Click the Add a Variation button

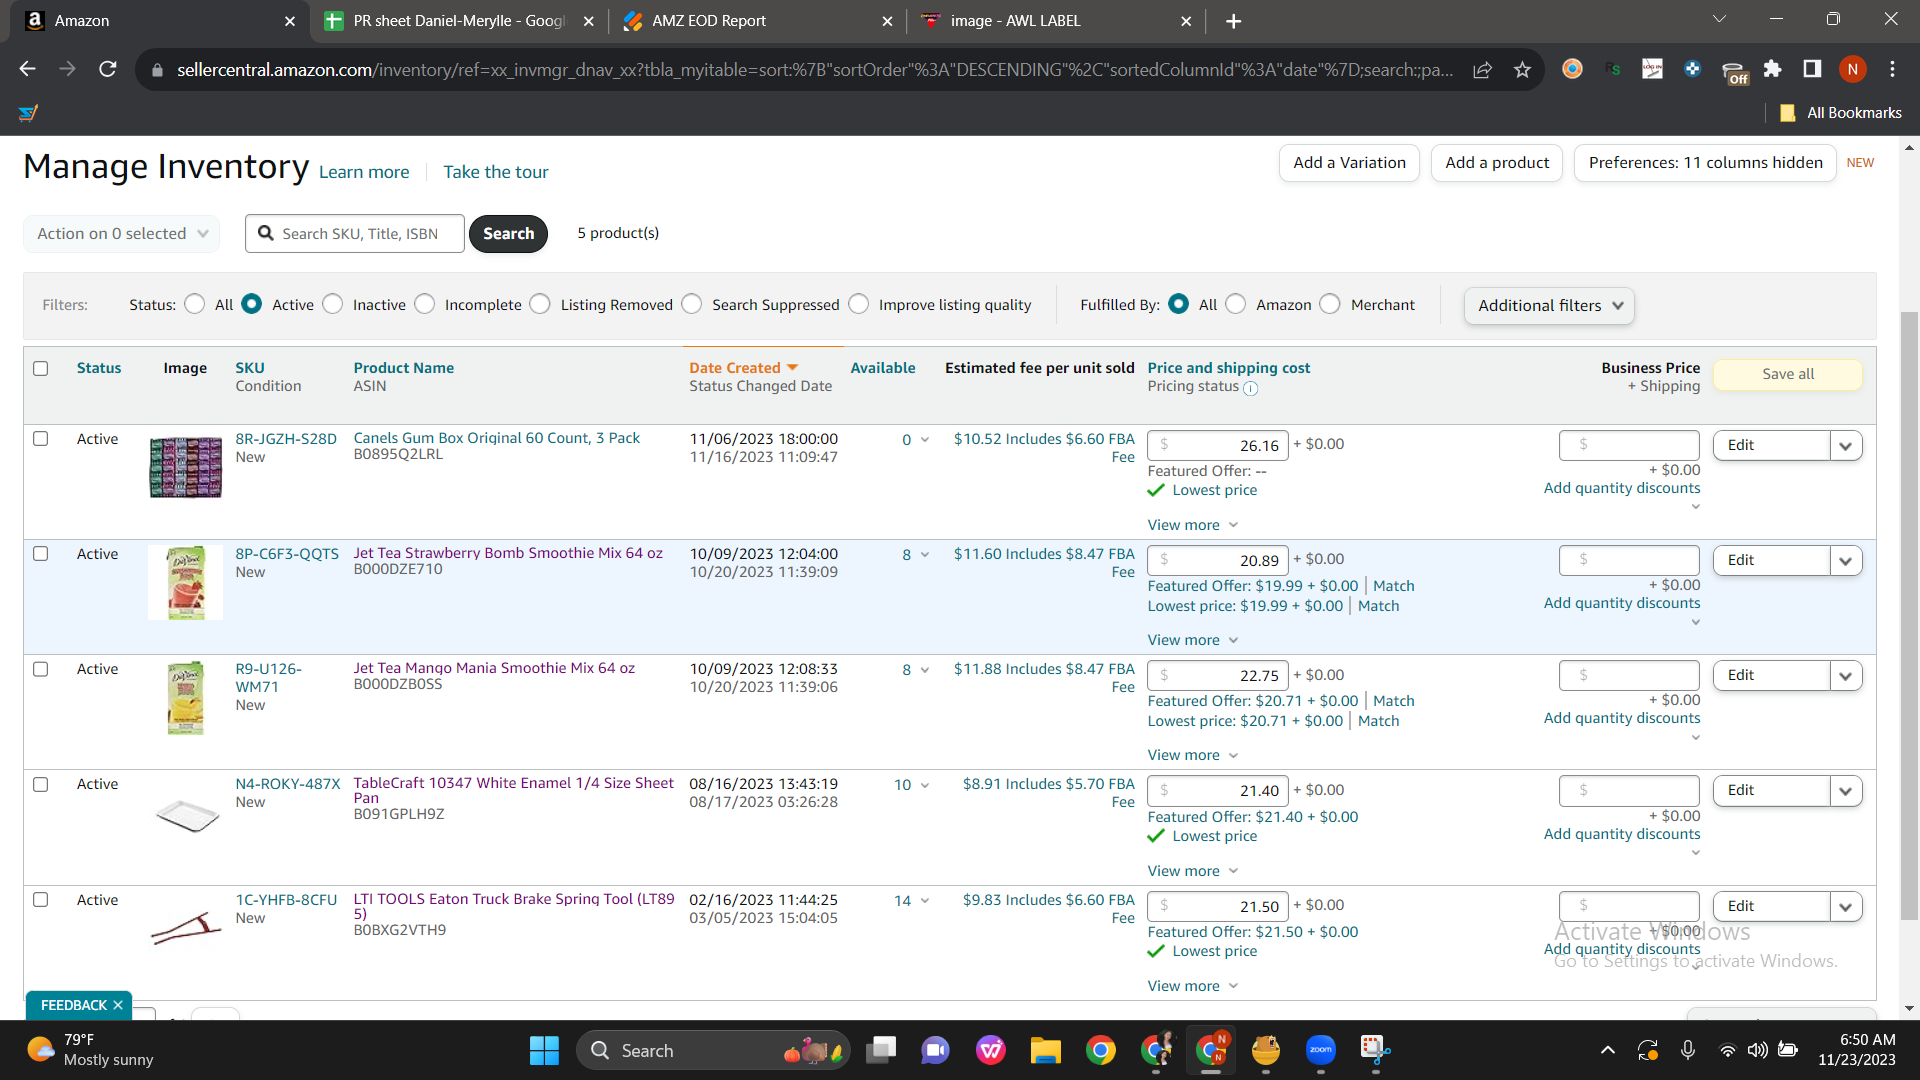[x=1349, y=163]
